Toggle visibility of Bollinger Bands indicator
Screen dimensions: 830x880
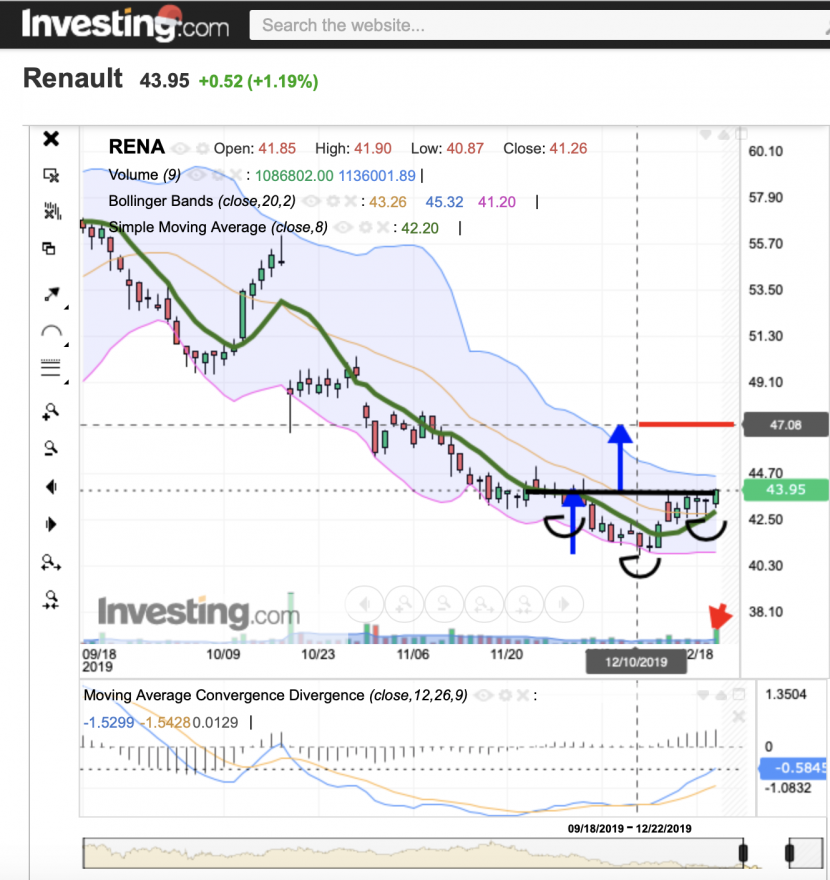click(x=311, y=201)
